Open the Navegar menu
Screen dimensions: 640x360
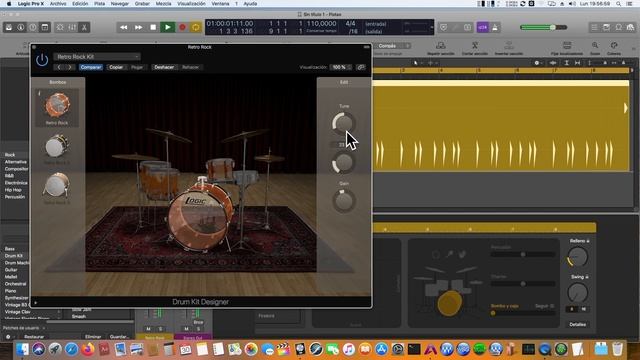120,4
